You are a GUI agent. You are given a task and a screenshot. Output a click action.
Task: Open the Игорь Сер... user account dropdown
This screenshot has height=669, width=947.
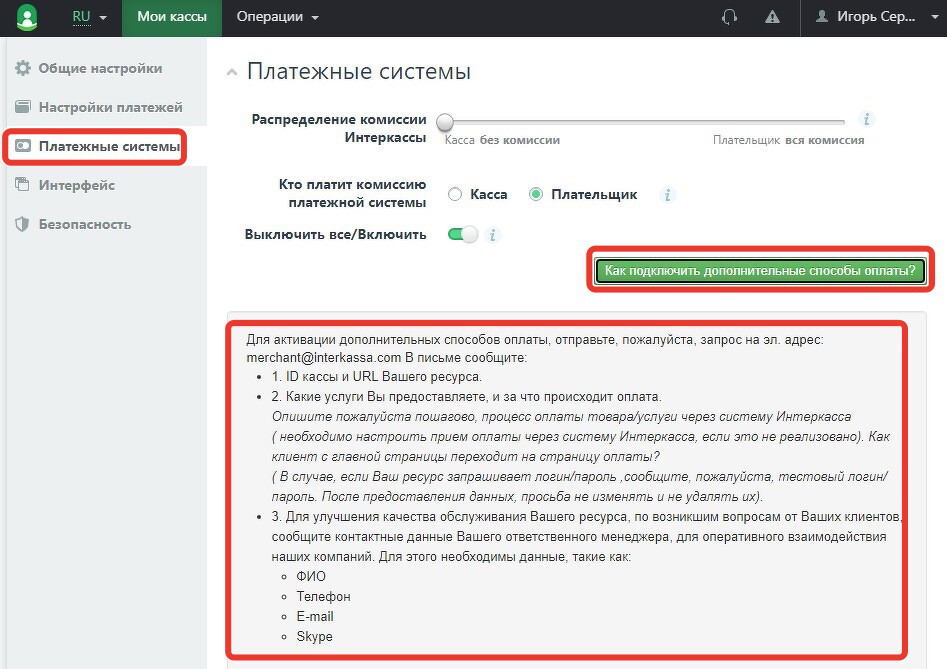[878, 17]
